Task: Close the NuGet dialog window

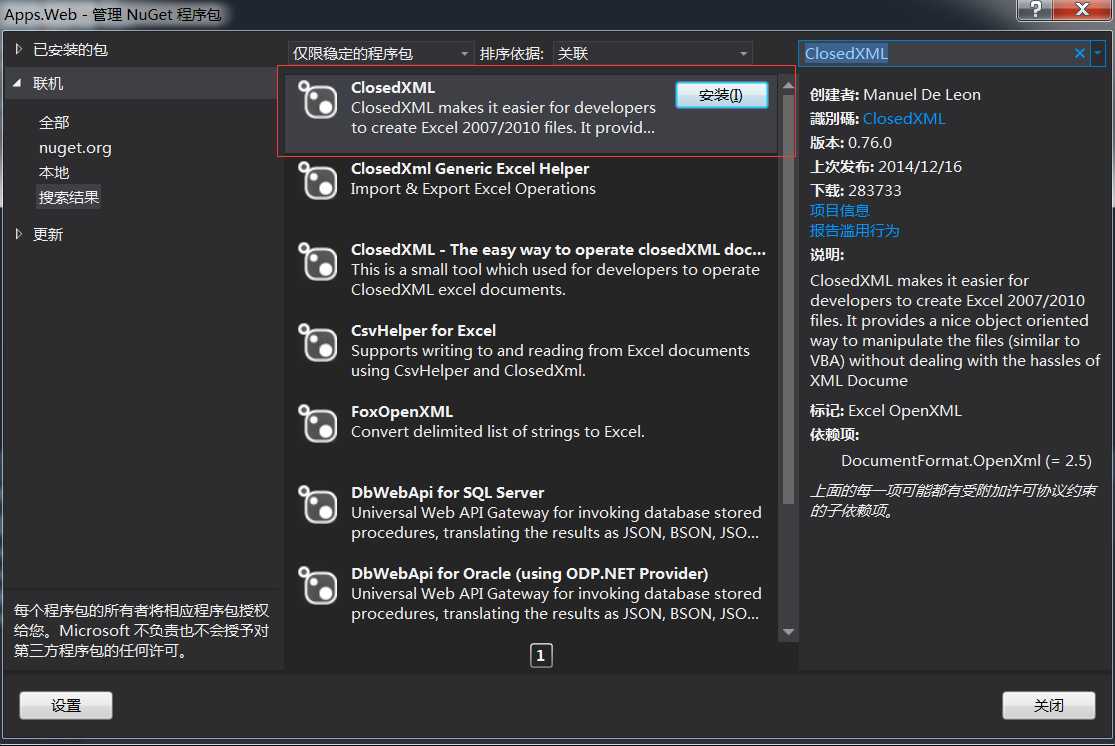Action: [1082, 9]
